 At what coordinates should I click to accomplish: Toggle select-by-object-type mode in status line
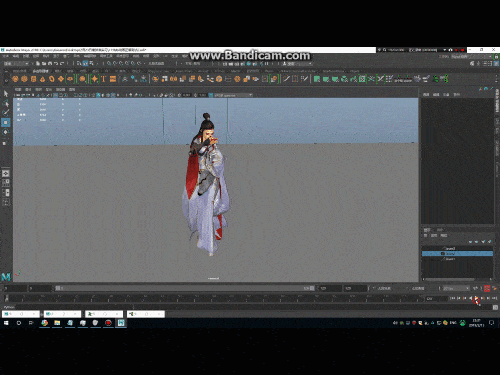[85, 63]
